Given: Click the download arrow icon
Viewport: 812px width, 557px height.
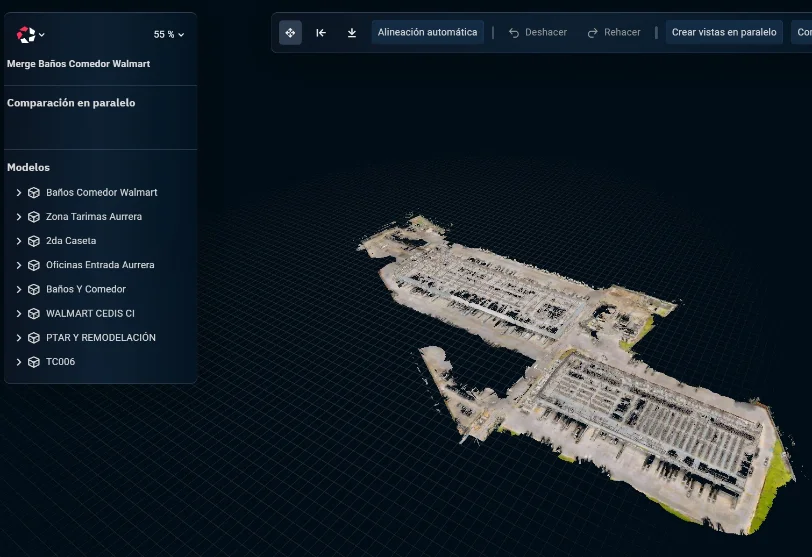Looking at the screenshot, I should pyautogui.click(x=352, y=33).
